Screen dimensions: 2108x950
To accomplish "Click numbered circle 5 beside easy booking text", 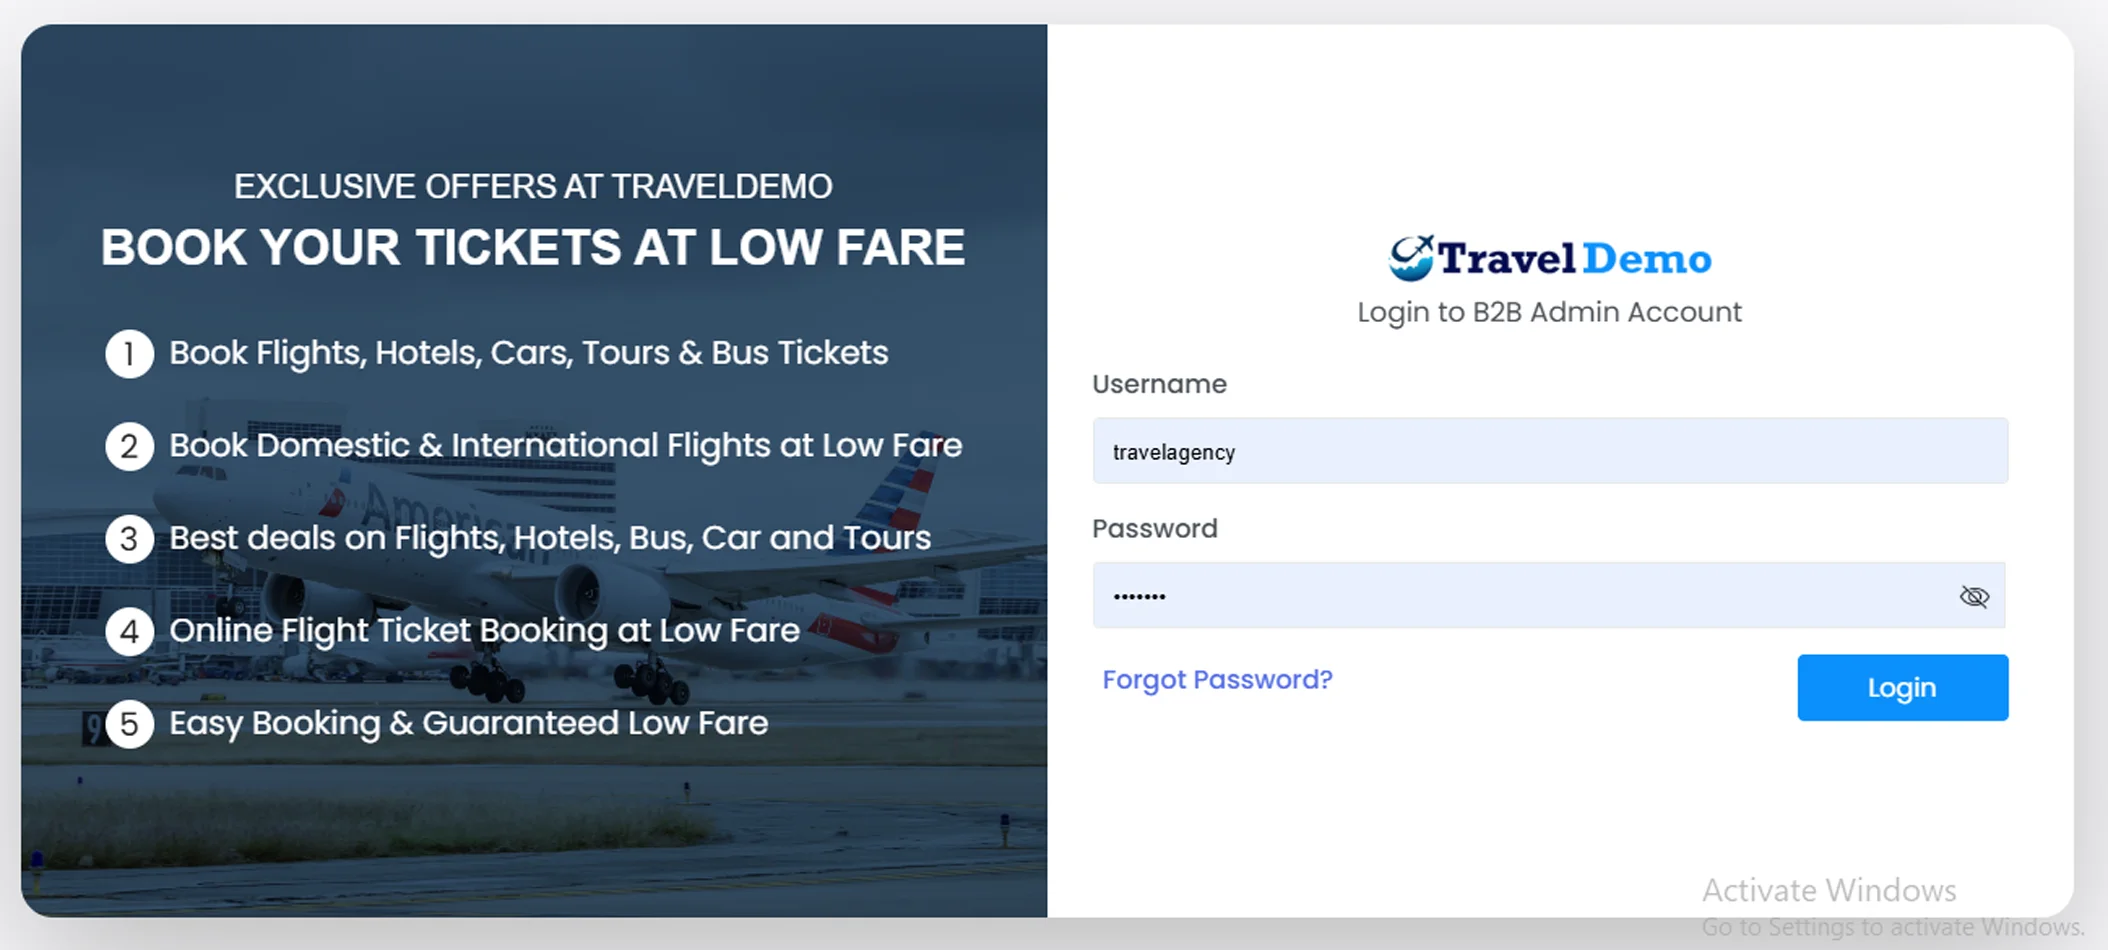I will tap(129, 724).
